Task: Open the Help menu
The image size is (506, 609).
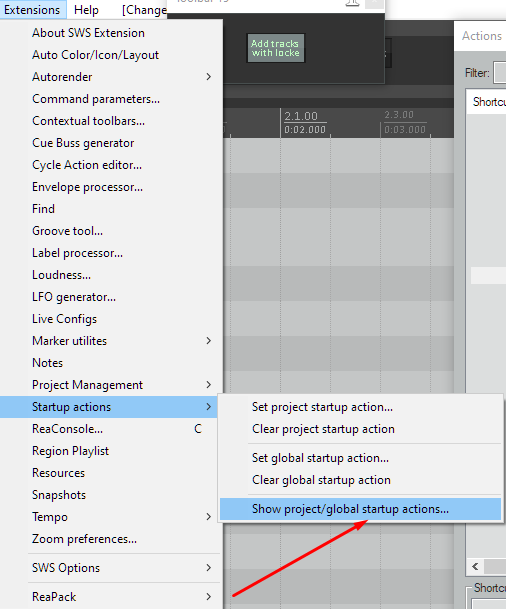Action: coord(86,9)
